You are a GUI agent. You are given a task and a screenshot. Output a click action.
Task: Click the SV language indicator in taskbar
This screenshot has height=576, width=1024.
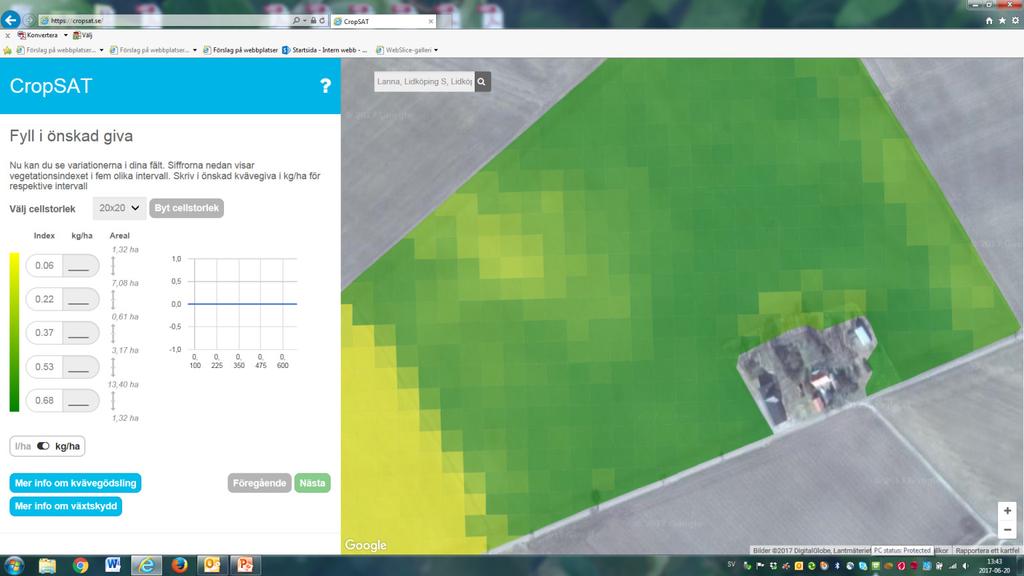[x=731, y=565]
